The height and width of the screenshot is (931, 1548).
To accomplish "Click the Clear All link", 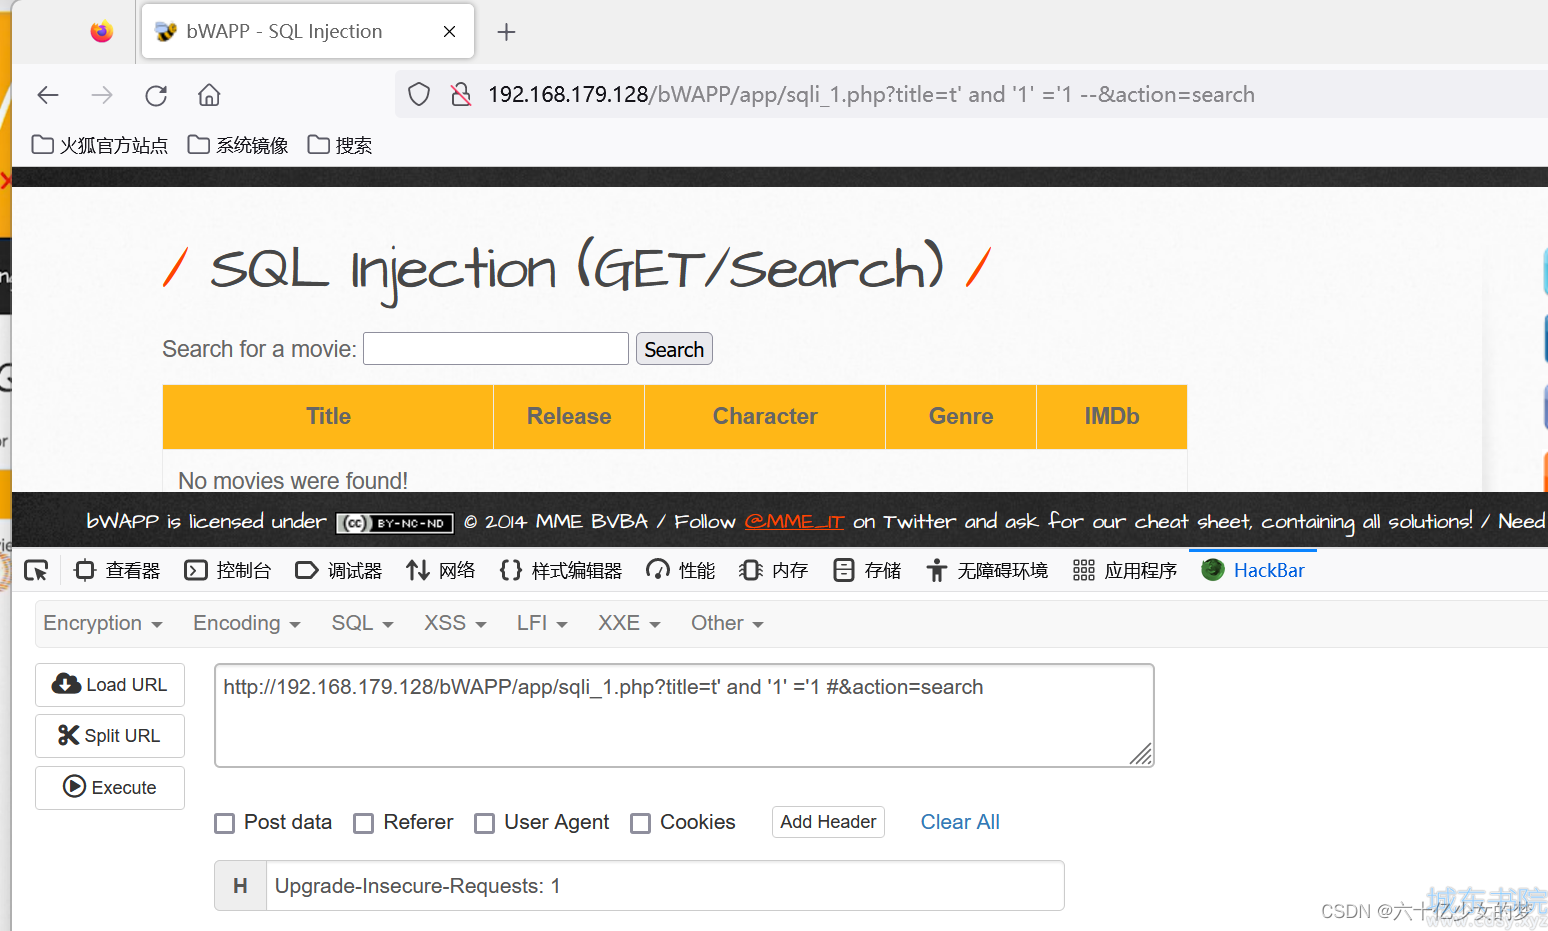I will 960,822.
